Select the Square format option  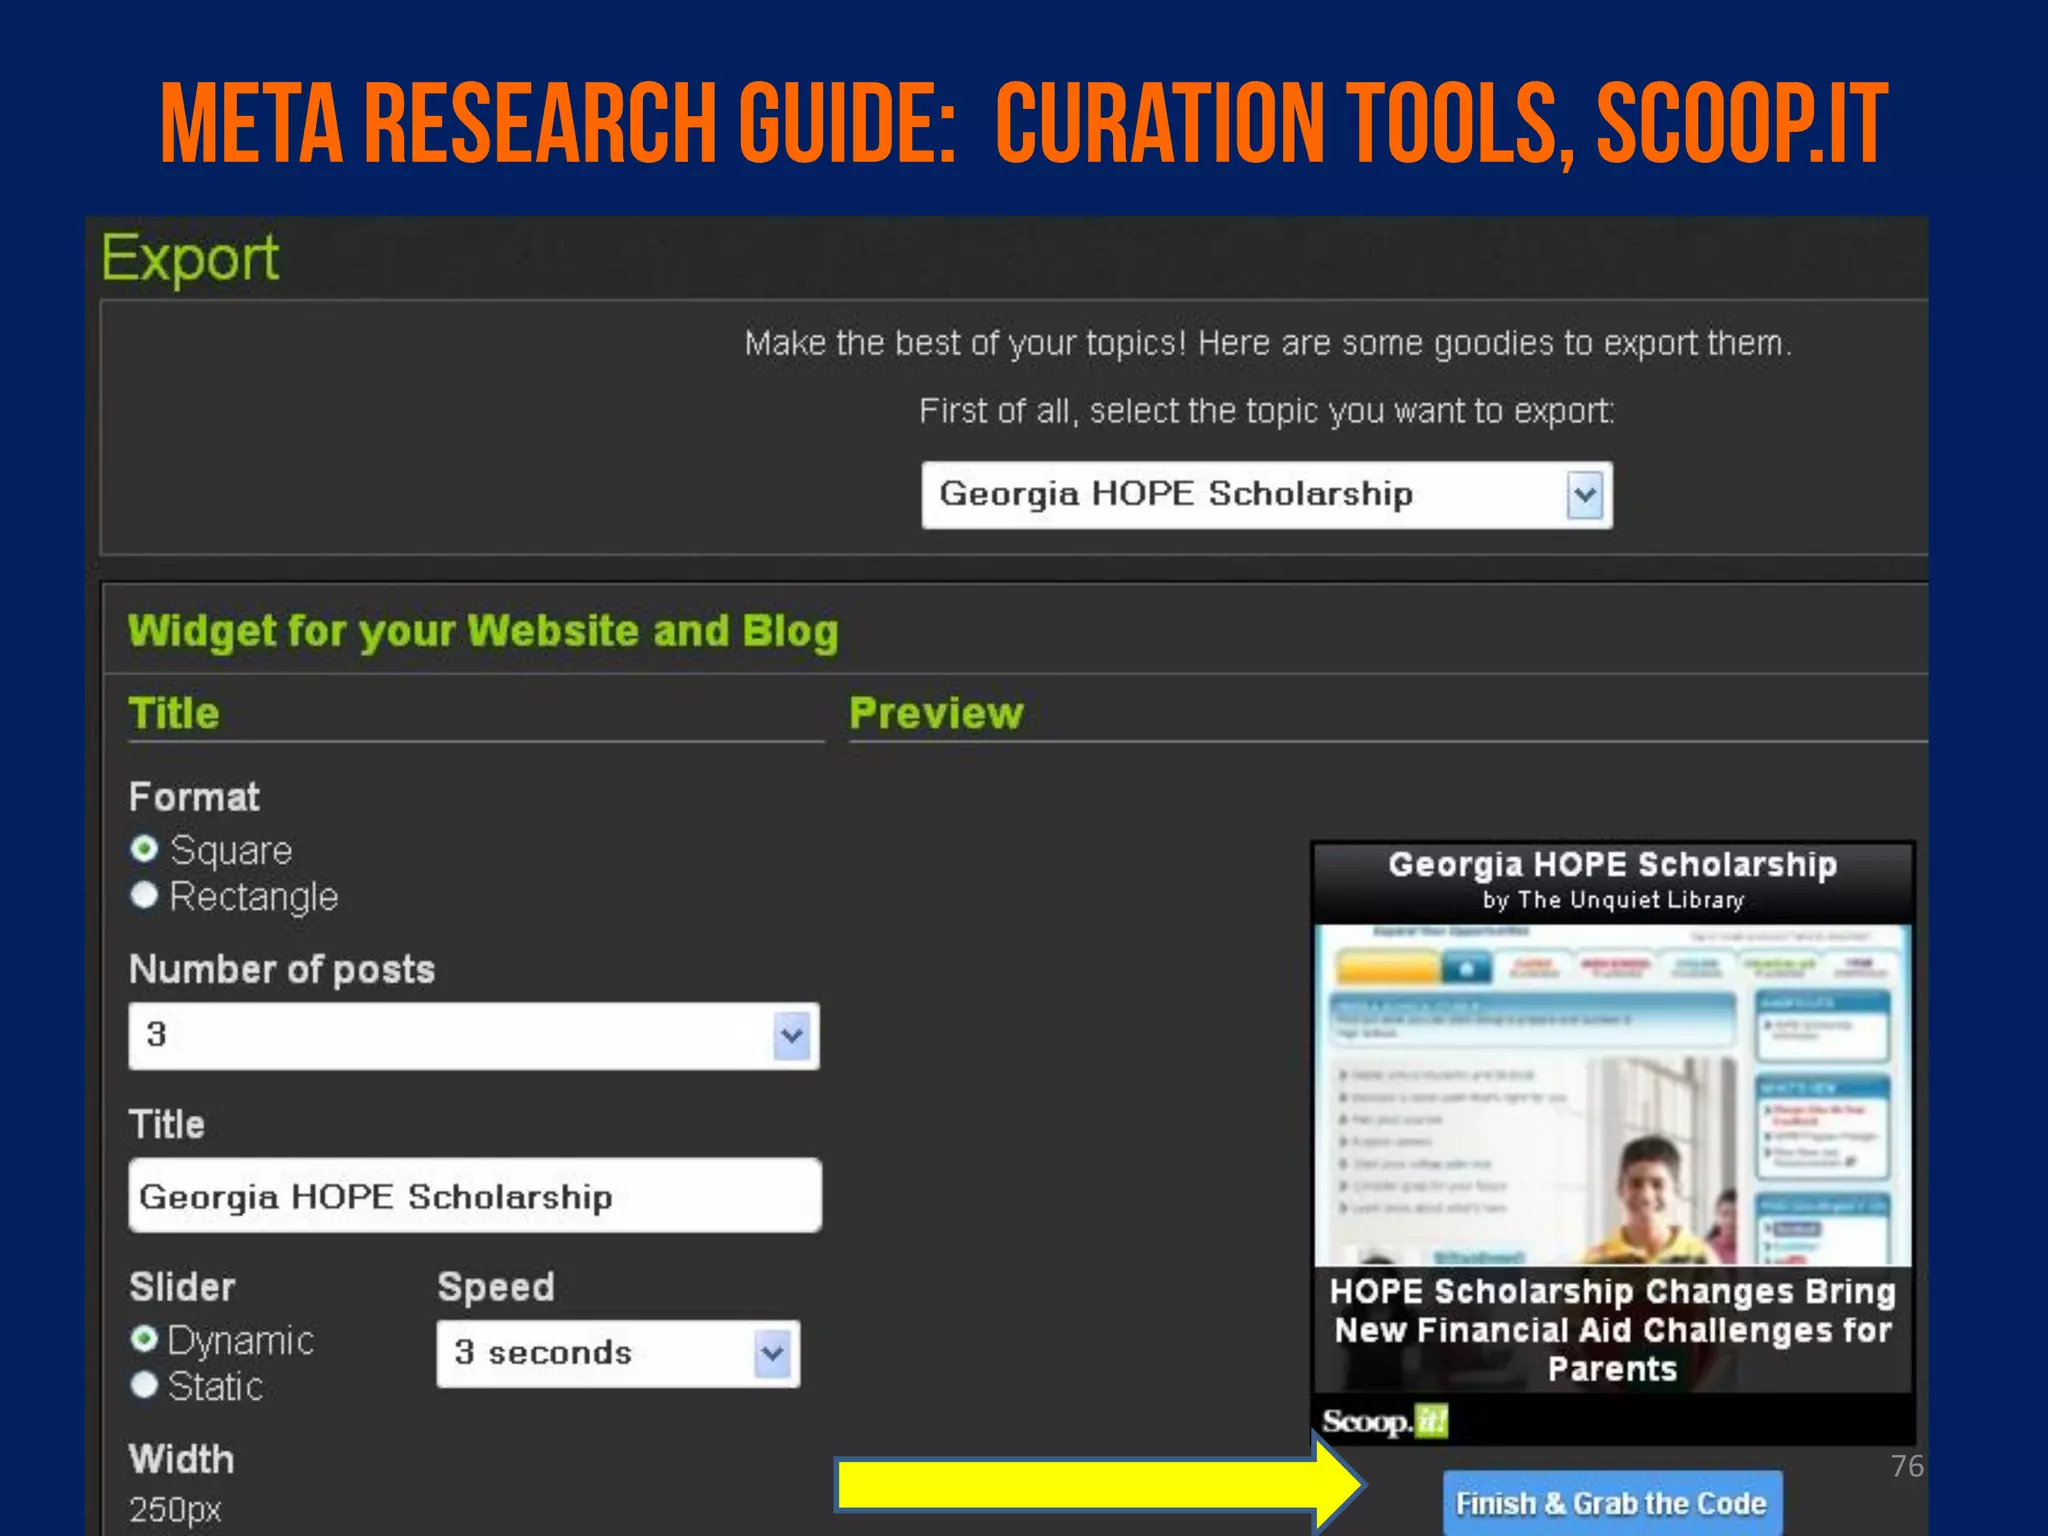point(145,849)
